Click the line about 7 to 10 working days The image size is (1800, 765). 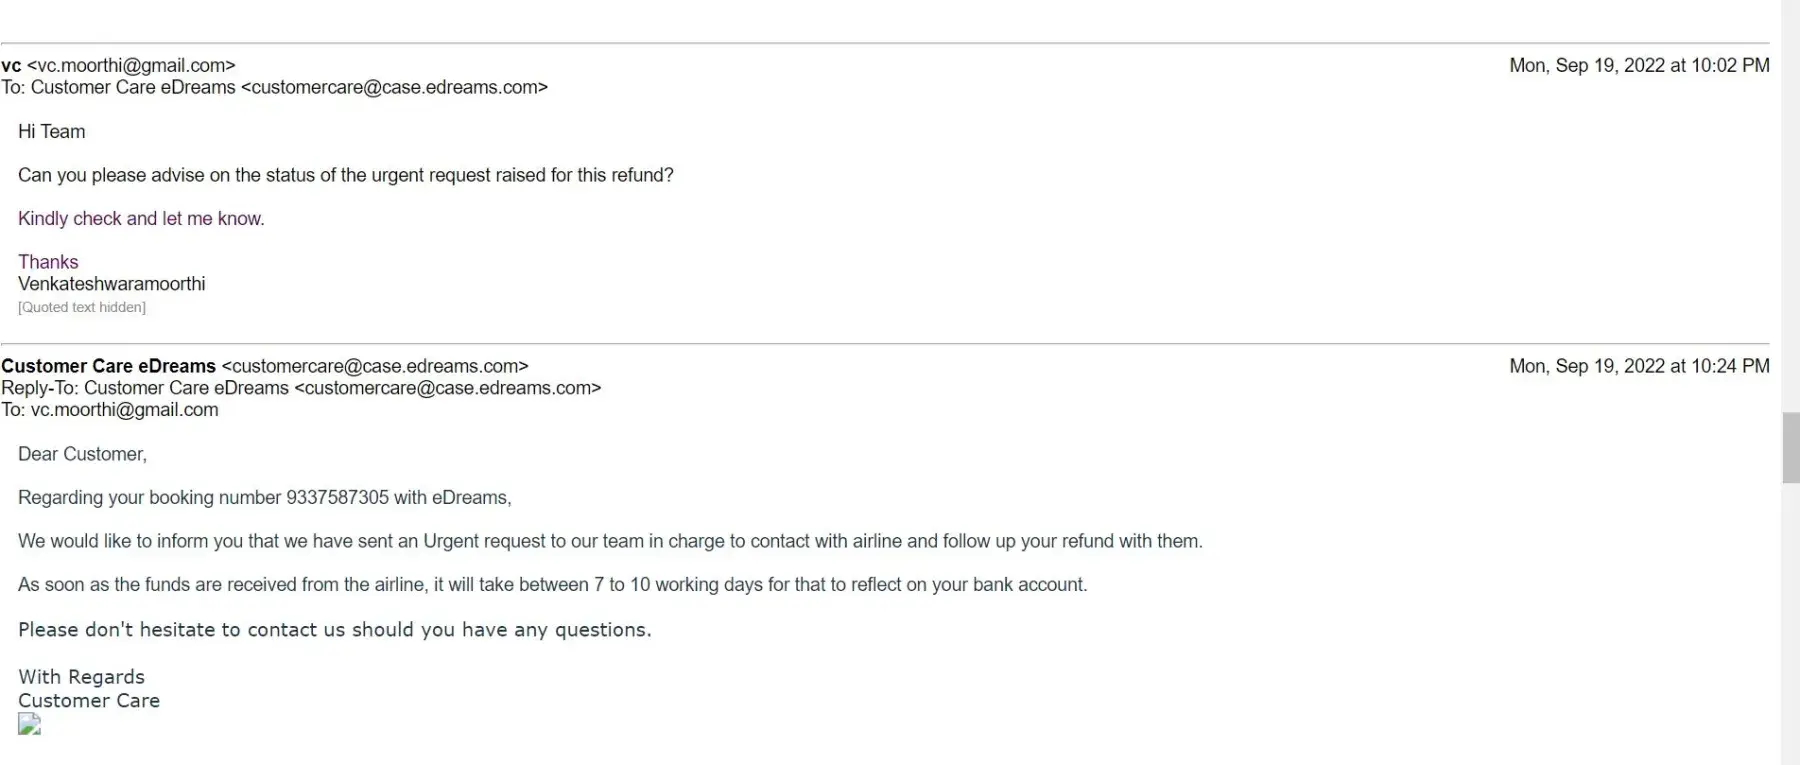tap(552, 585)
